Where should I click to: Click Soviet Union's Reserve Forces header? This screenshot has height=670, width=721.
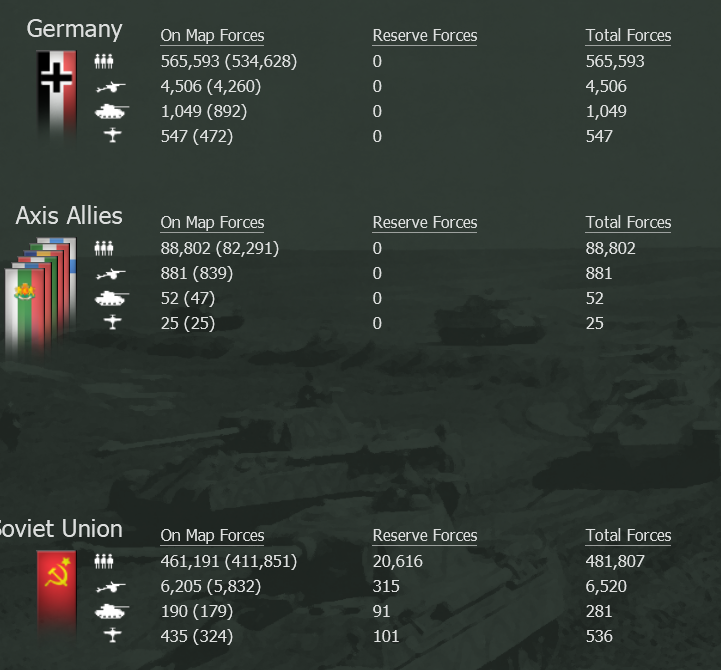pos(425,535)
